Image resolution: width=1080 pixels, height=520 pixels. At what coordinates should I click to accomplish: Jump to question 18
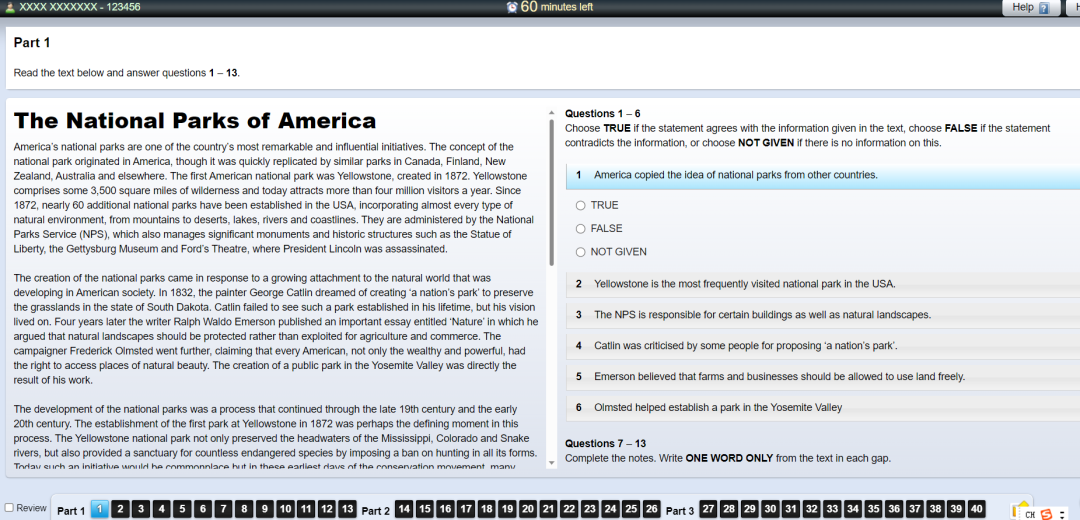click(x=487, y=510)
